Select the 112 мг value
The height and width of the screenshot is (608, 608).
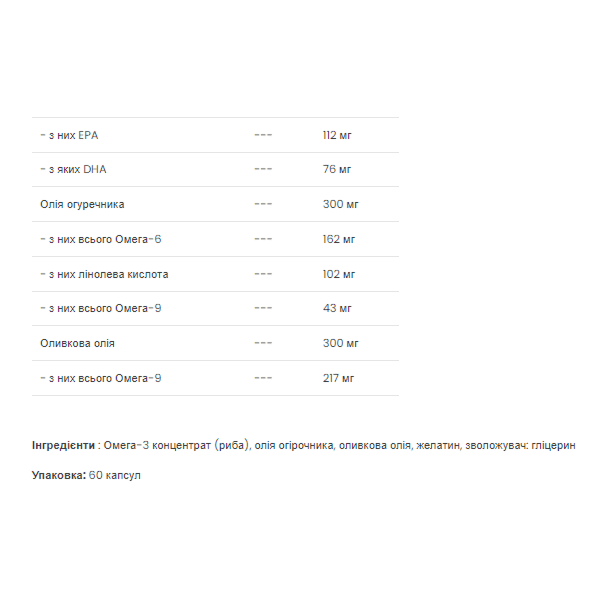click(x=337, y=135)
